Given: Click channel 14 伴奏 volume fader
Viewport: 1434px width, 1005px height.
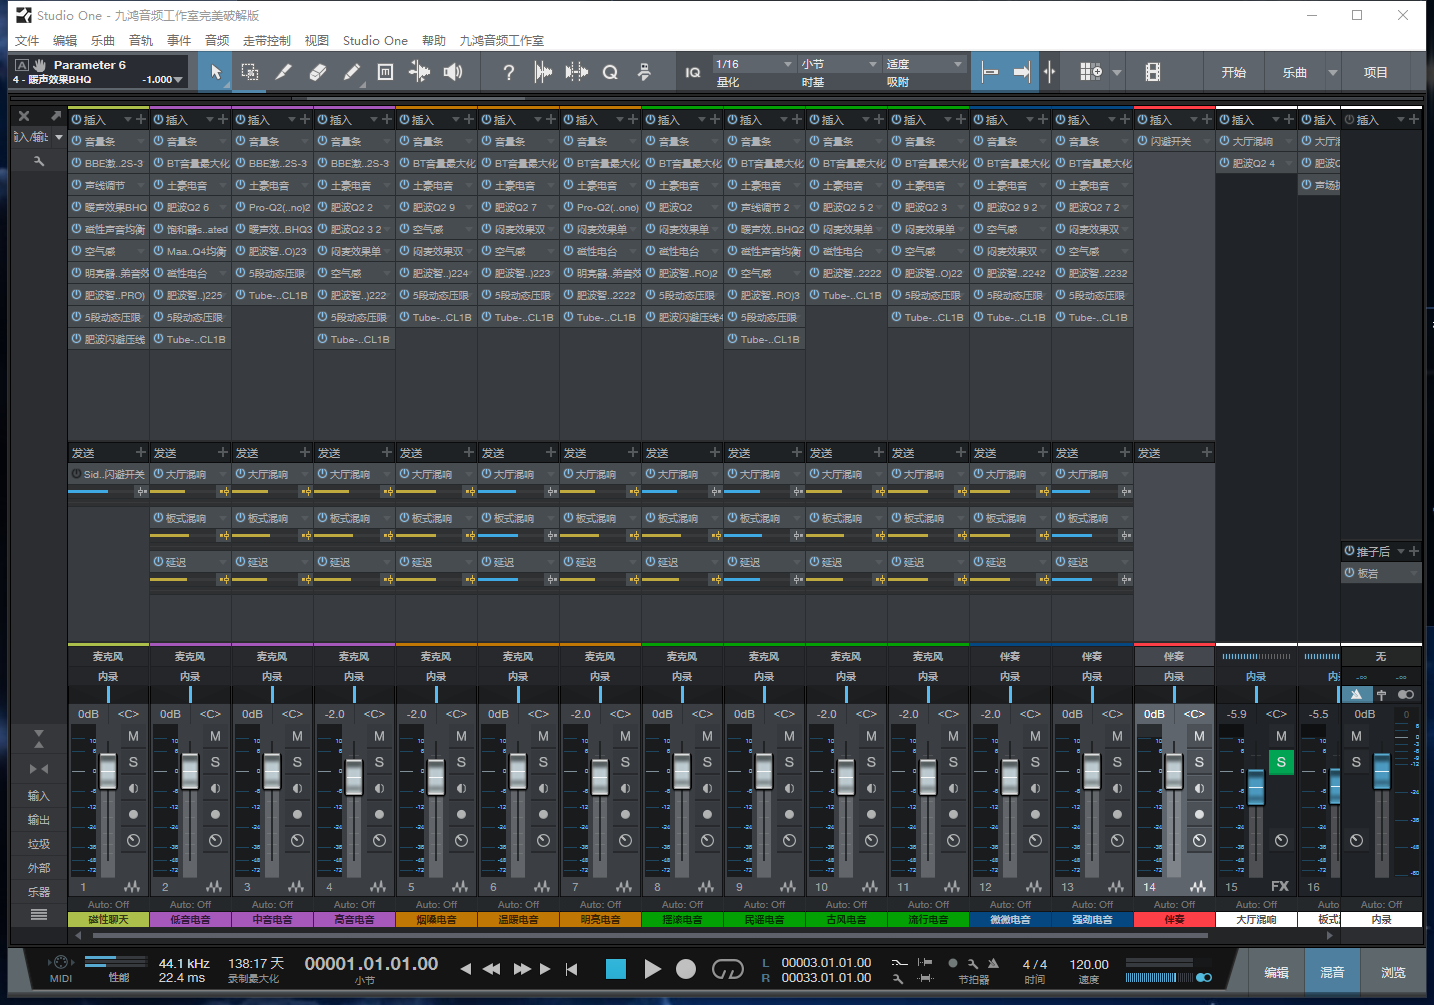Looking at the screenshot, I should tap(1174, 771).
